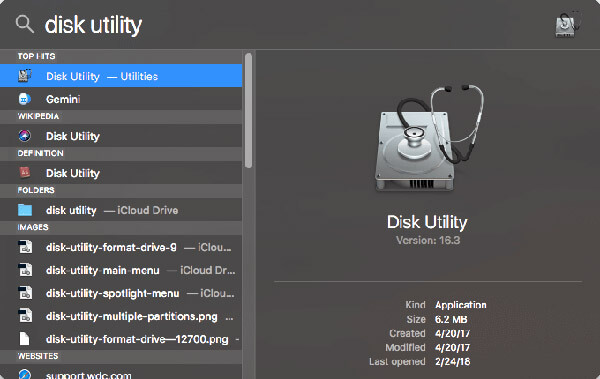This screenshot has height=379, width=600.
Task: Click the blue folder icon
Action: coord(25,210)
